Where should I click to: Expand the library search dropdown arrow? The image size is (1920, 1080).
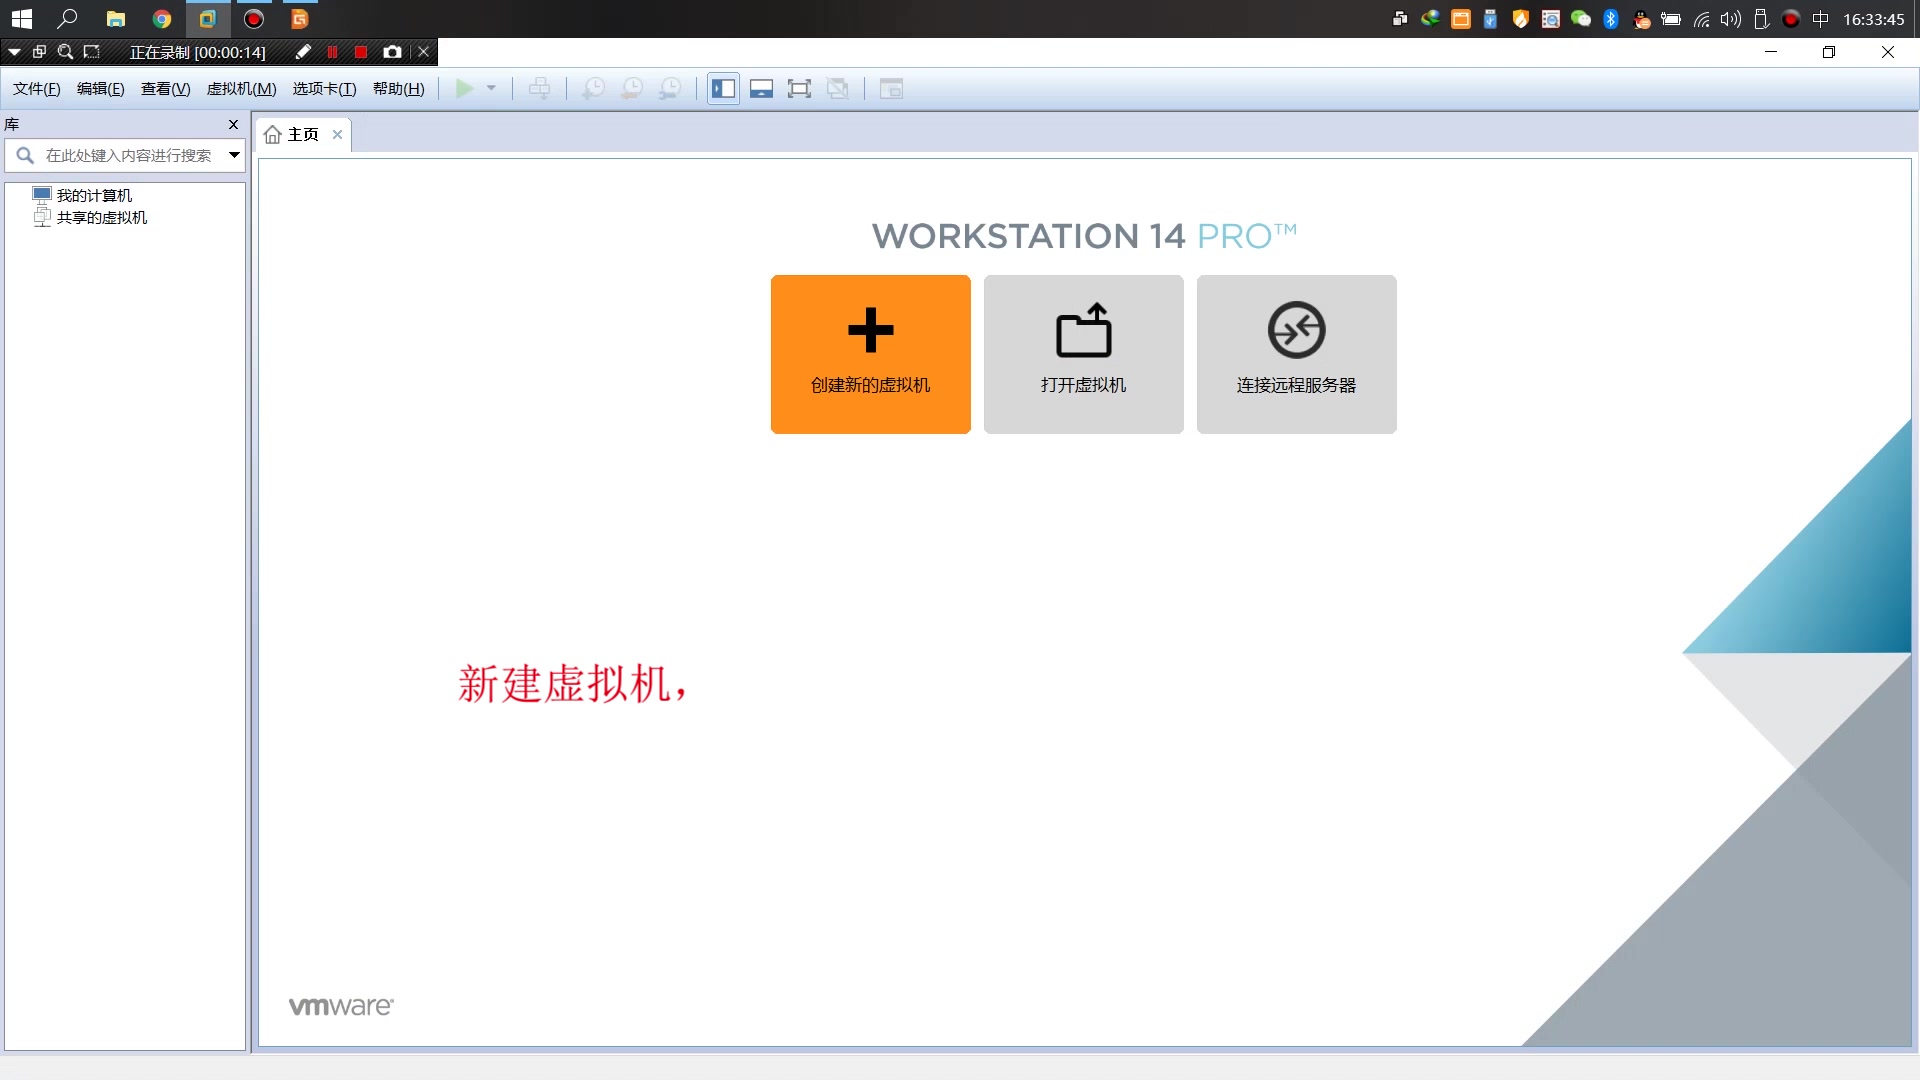(234, 155)
